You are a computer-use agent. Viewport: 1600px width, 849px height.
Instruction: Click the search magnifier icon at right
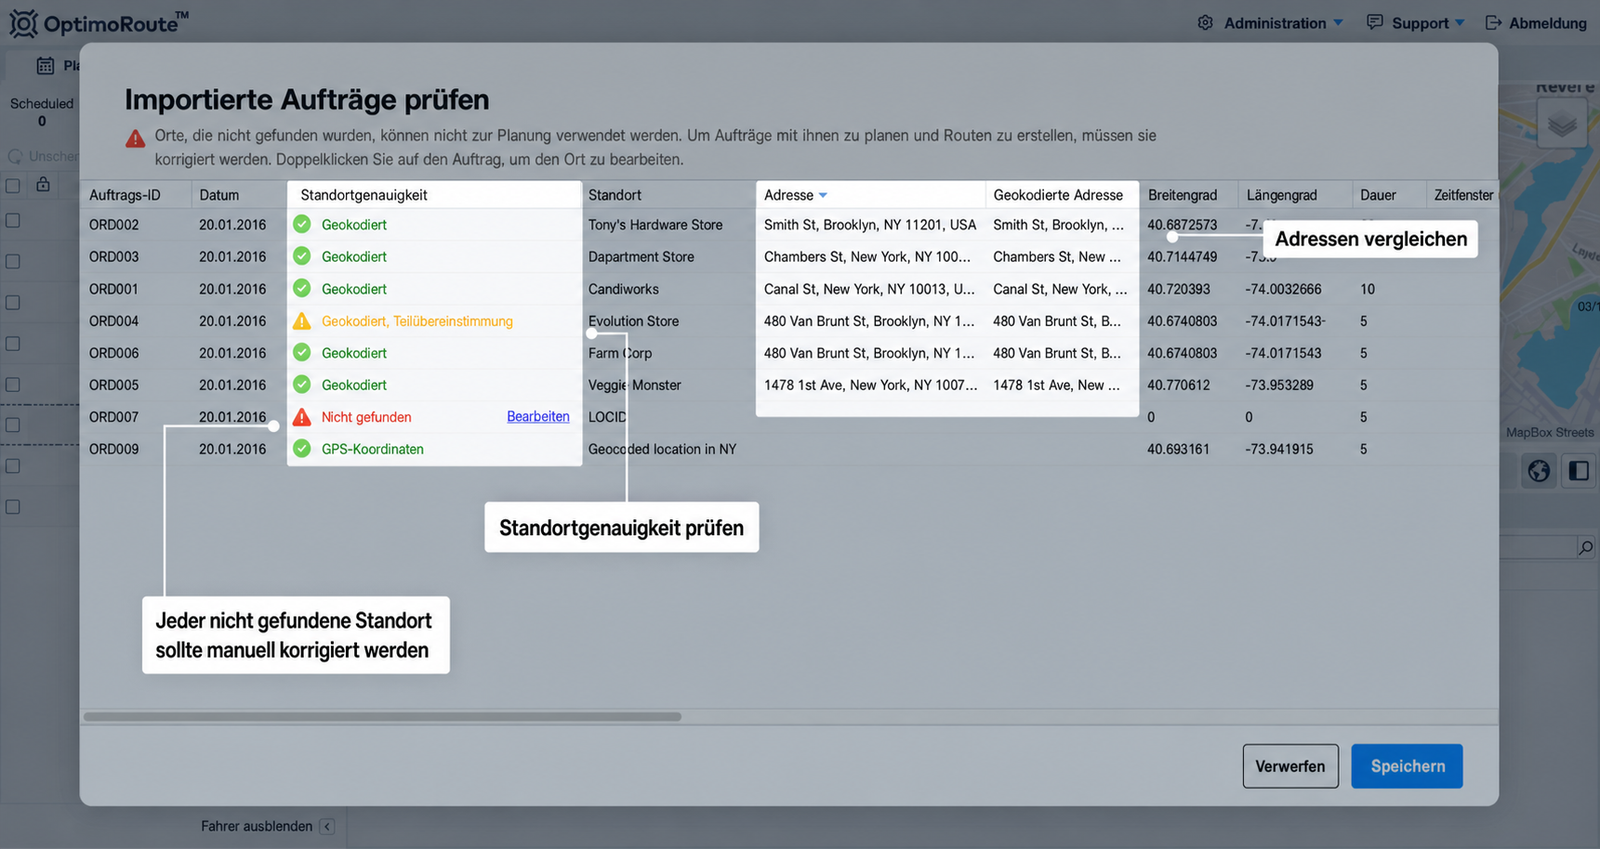coord(1585,547)
